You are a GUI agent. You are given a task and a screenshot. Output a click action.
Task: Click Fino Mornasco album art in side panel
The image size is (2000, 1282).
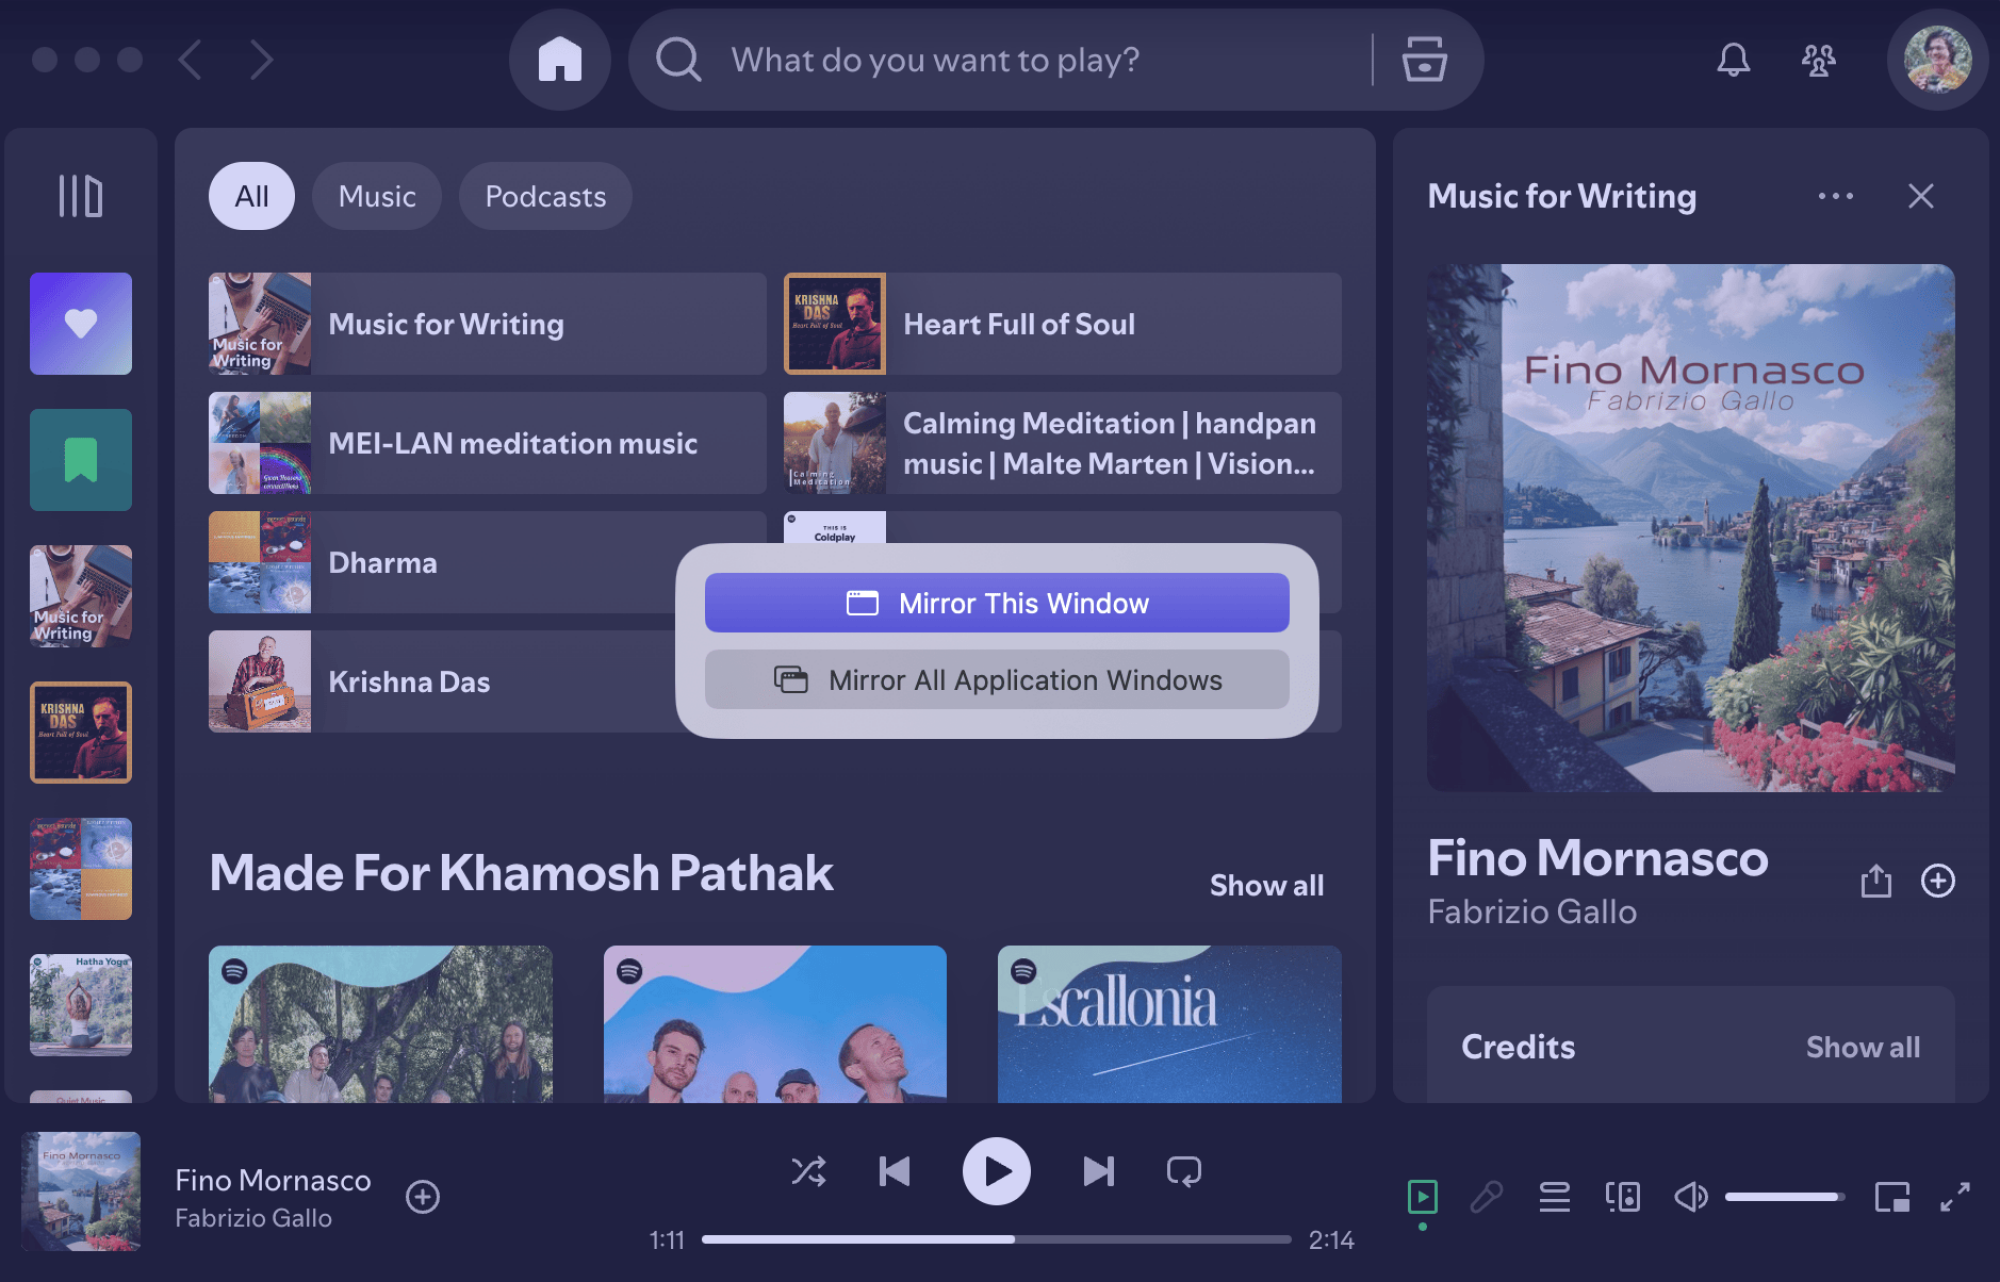tap(1691, 528)
